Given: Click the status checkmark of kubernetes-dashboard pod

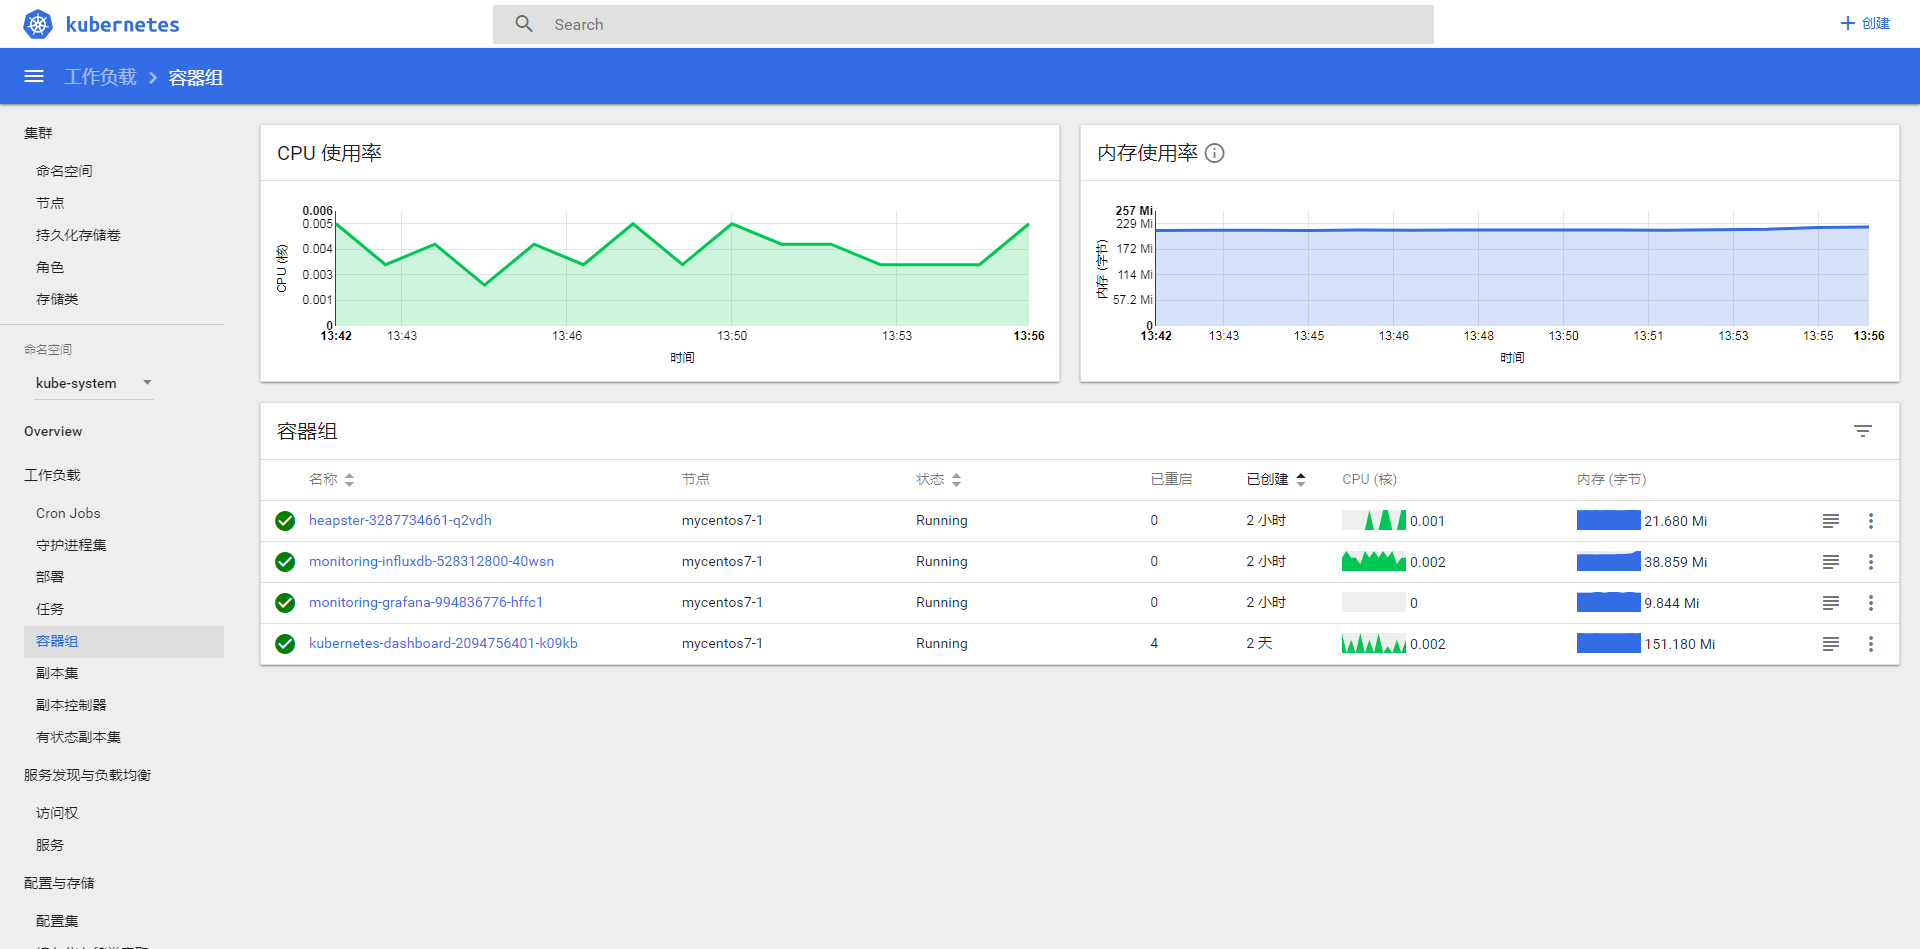Looking at the screenshot, I should pos(285,644).
